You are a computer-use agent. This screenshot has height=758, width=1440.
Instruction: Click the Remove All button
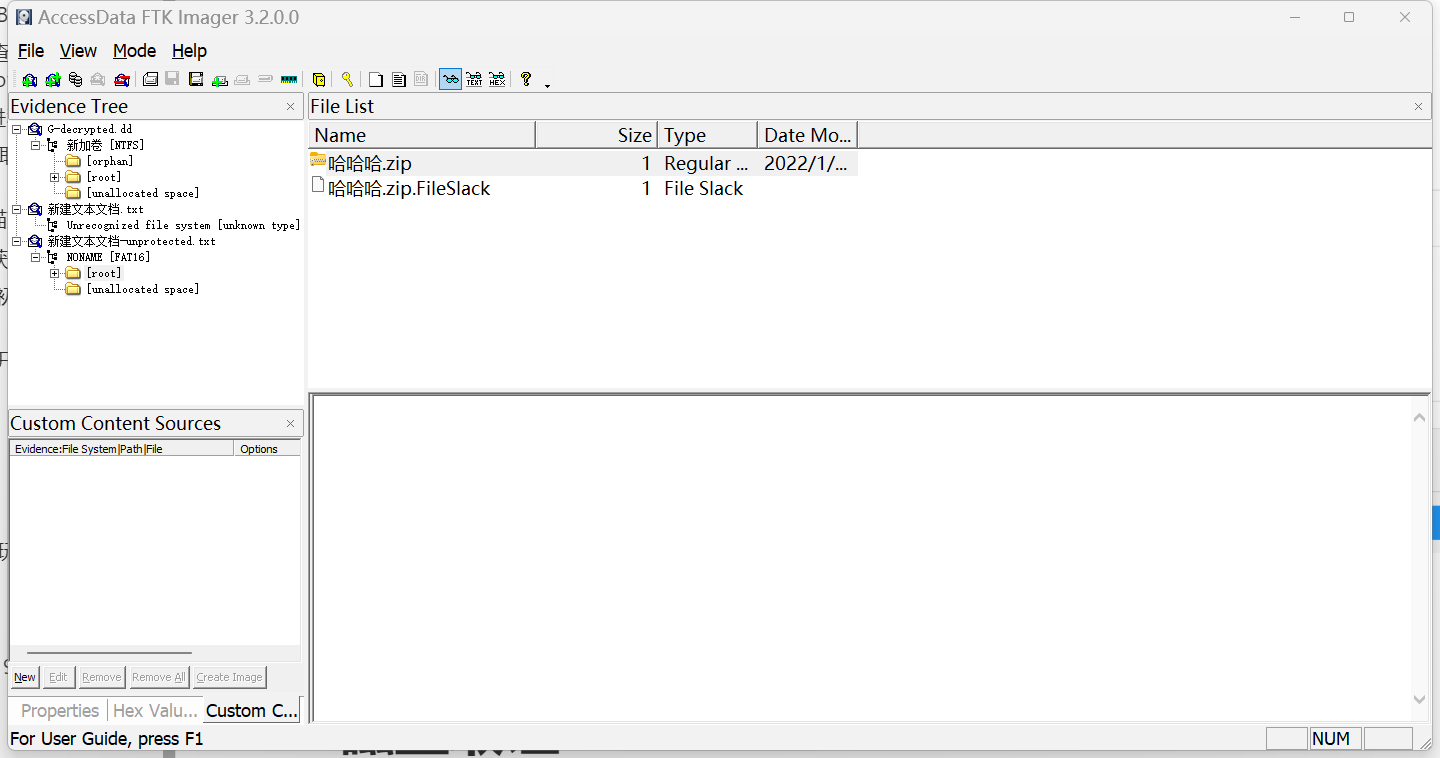click(158, 677)
